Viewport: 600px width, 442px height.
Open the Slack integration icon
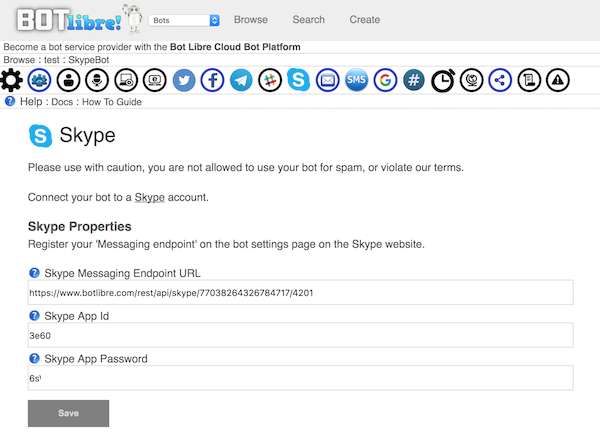[270, 80]
